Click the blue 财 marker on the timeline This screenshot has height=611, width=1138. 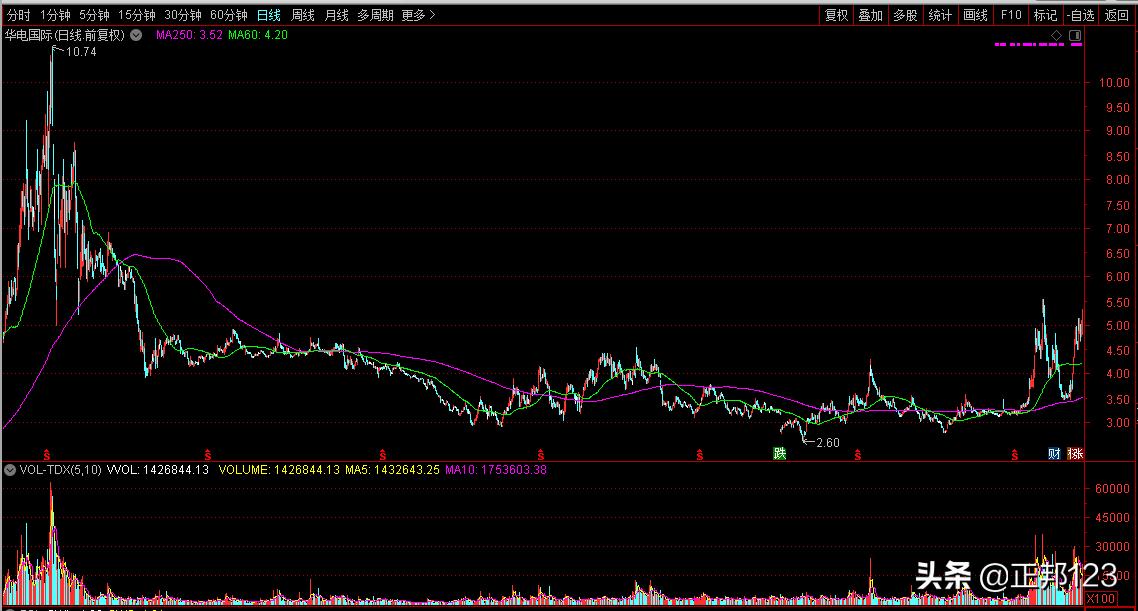pyautogui.click(x=1054, y=454)
